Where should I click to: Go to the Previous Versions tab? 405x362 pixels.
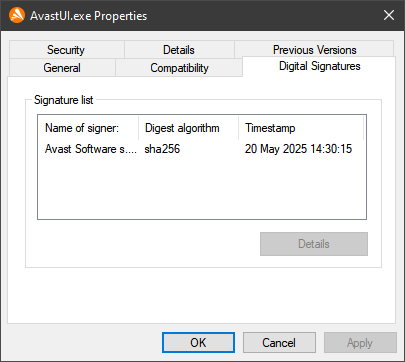point(314,49)
